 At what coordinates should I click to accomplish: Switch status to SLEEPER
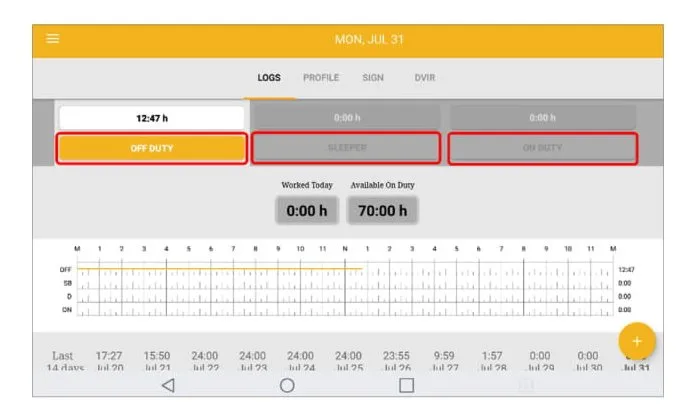pyautogui.click(x=346, y=148)
